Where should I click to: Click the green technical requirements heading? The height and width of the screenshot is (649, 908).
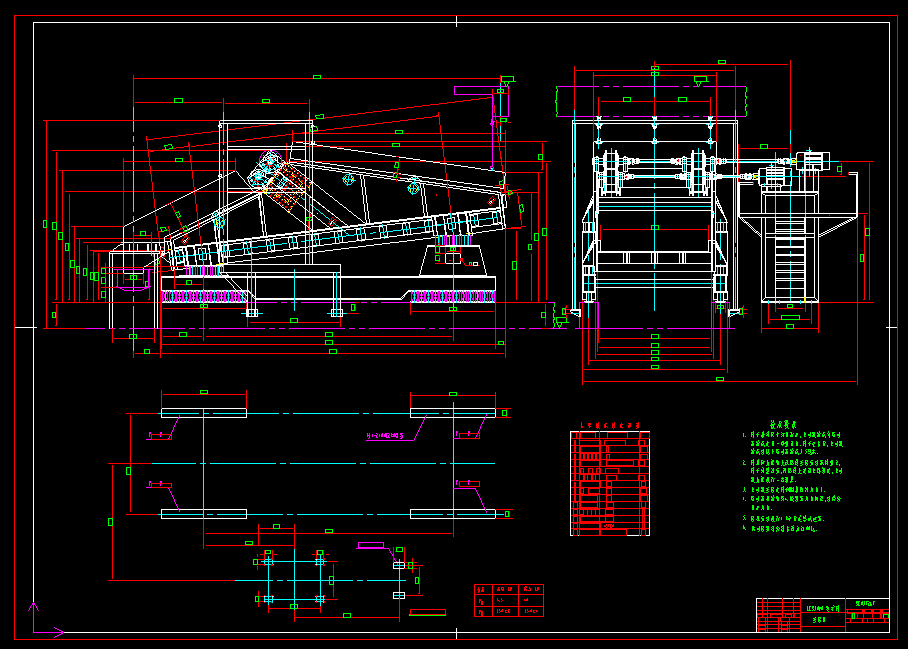tap(783, 424)
